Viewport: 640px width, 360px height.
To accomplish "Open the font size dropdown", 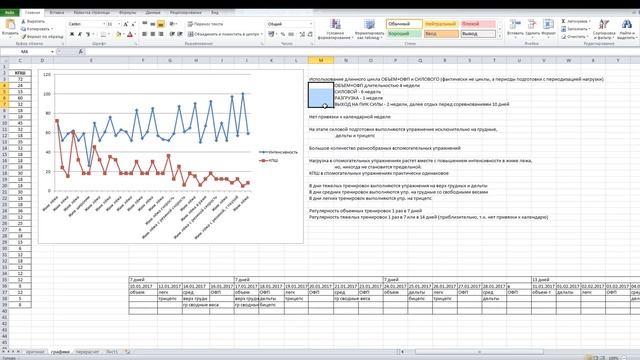I will coord(119,24).
